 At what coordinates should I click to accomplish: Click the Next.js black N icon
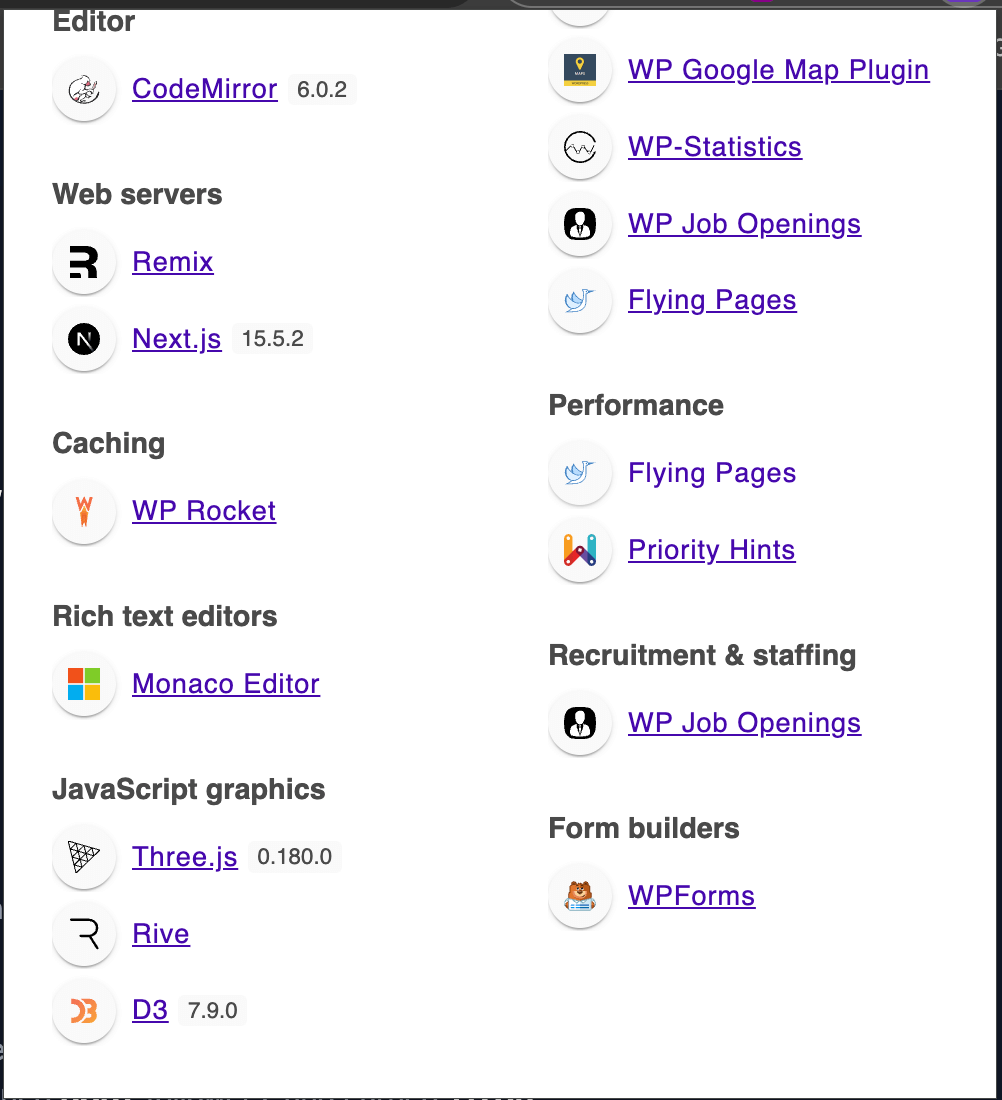84,340
